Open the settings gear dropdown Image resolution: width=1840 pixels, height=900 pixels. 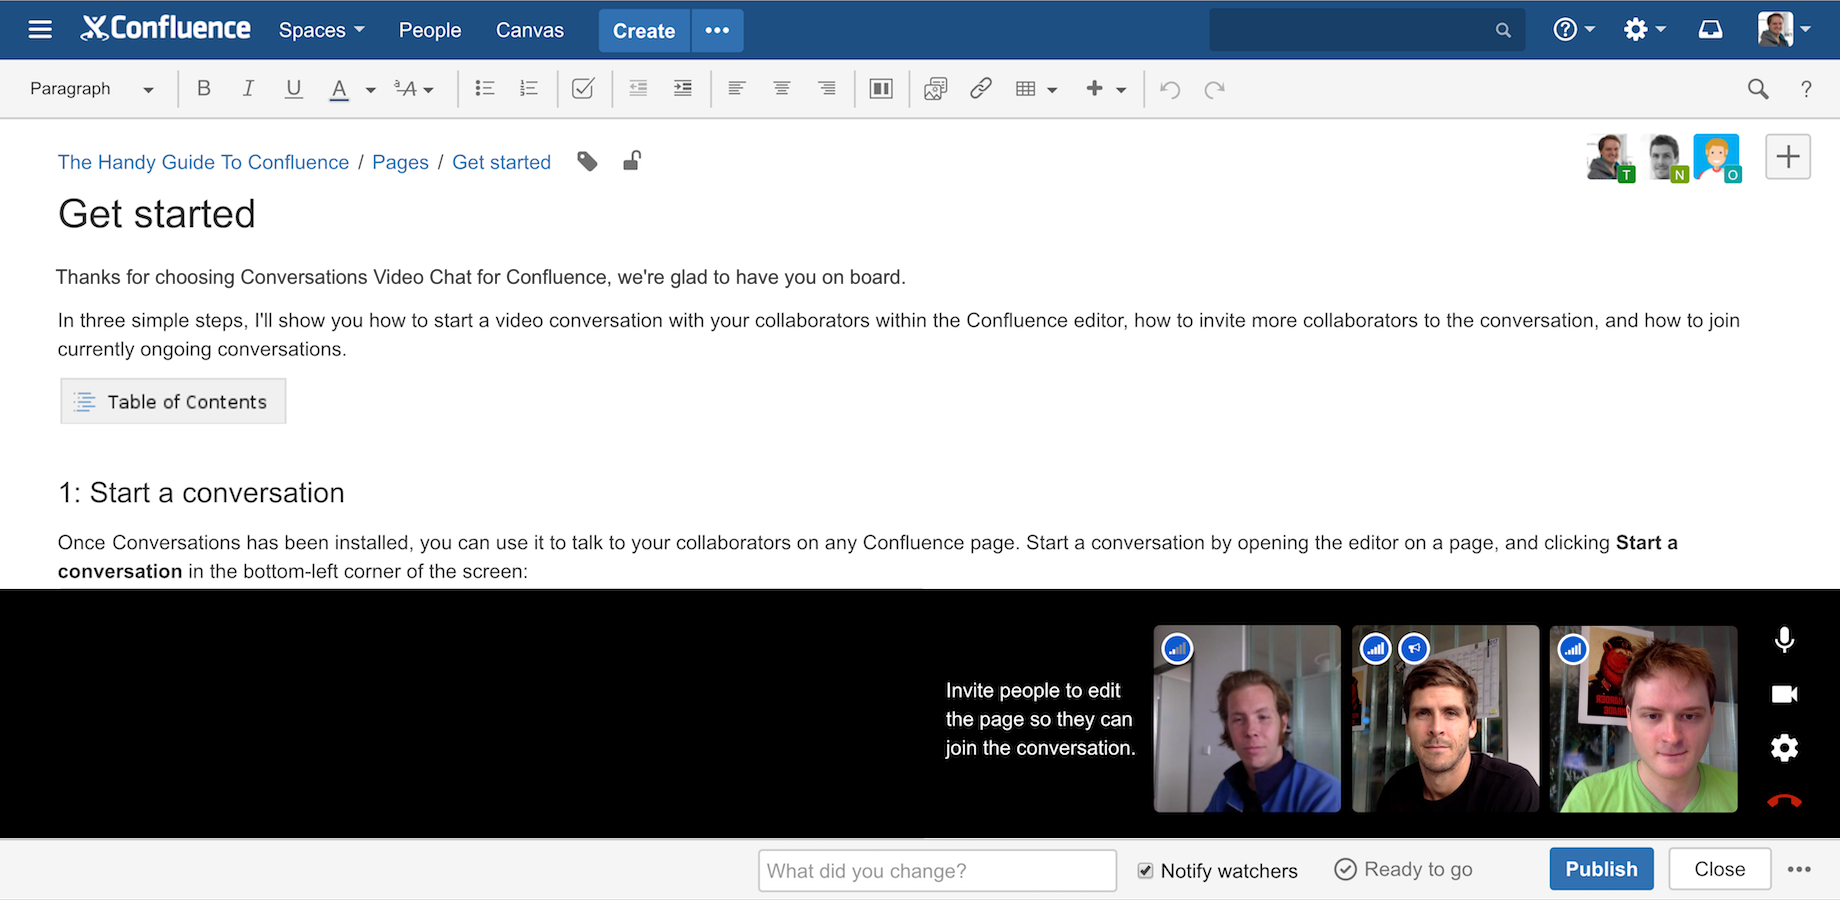click(1644, 30)
